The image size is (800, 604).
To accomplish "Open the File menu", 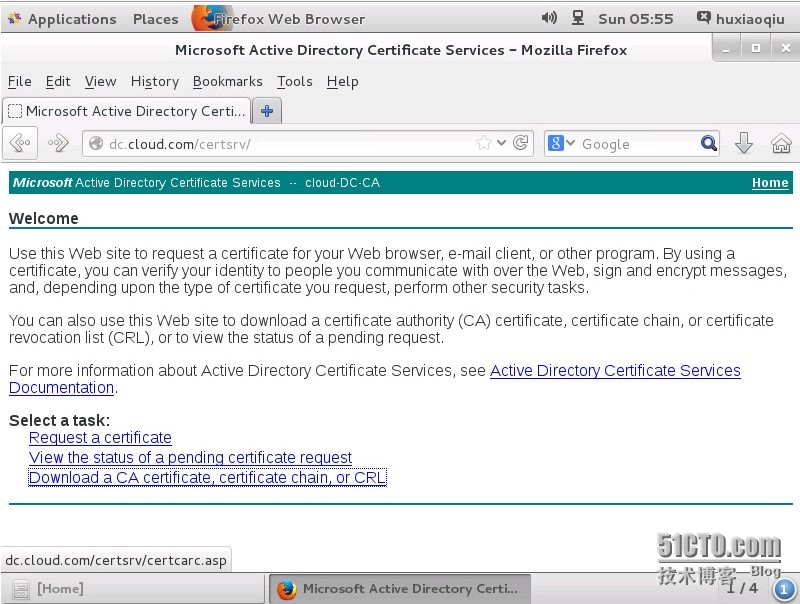I will pyautogui.click(x=19, y=81).
